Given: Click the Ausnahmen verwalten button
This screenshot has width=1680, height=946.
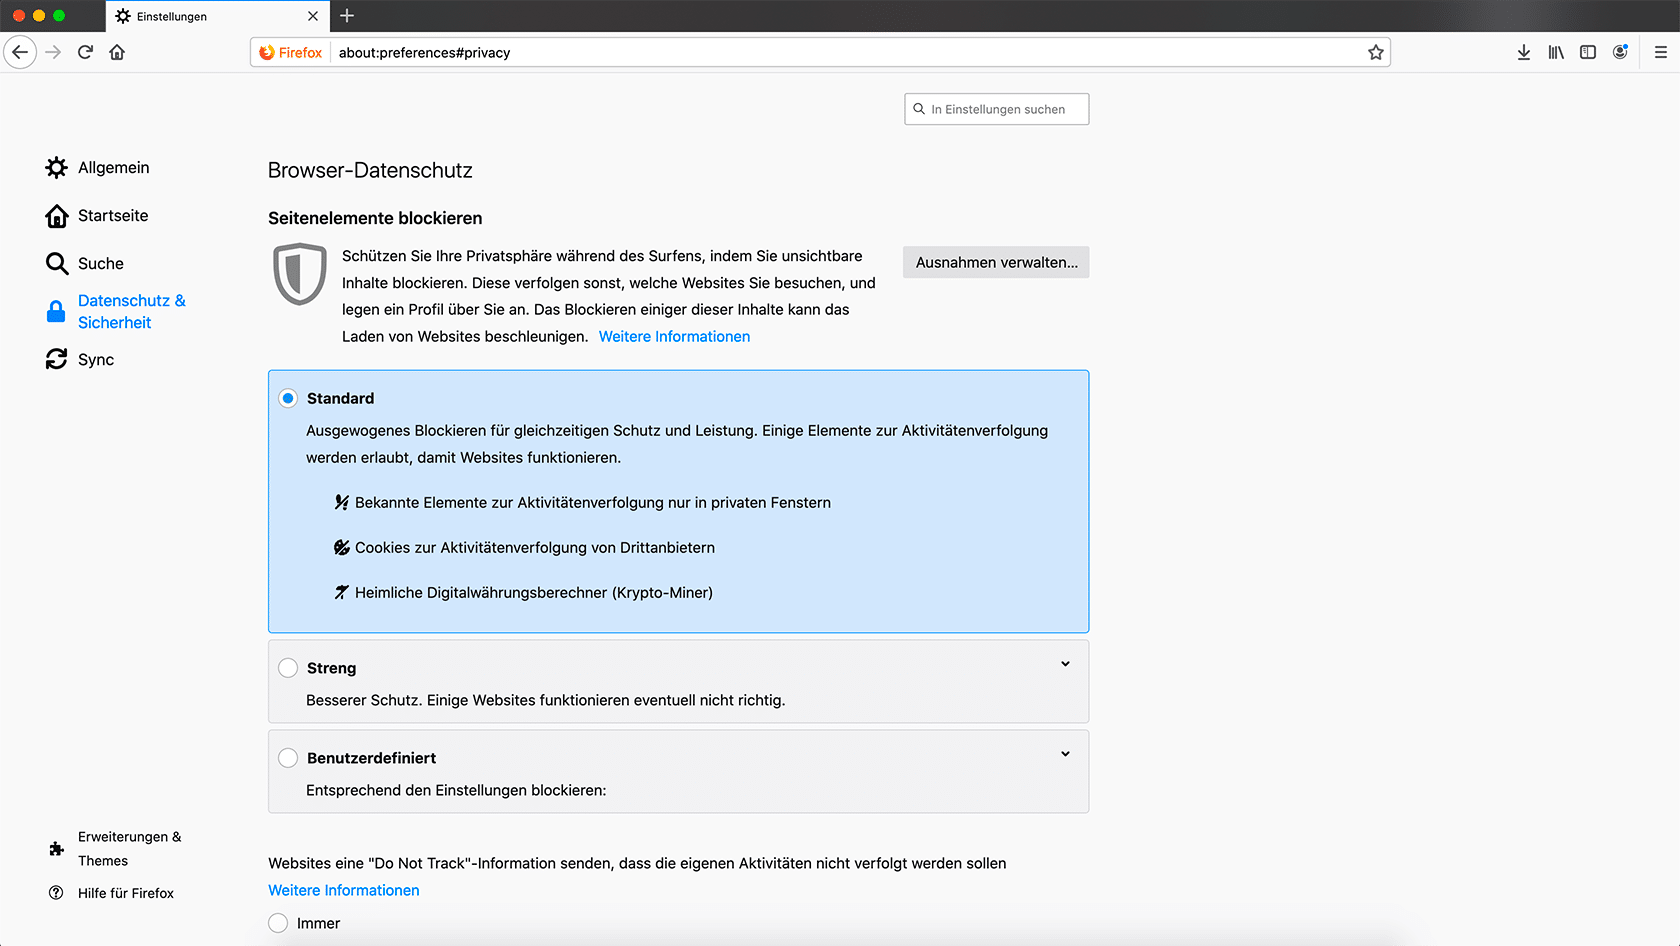Looking at the screenshot, I should pyautogui.click(x=996, y=263).
